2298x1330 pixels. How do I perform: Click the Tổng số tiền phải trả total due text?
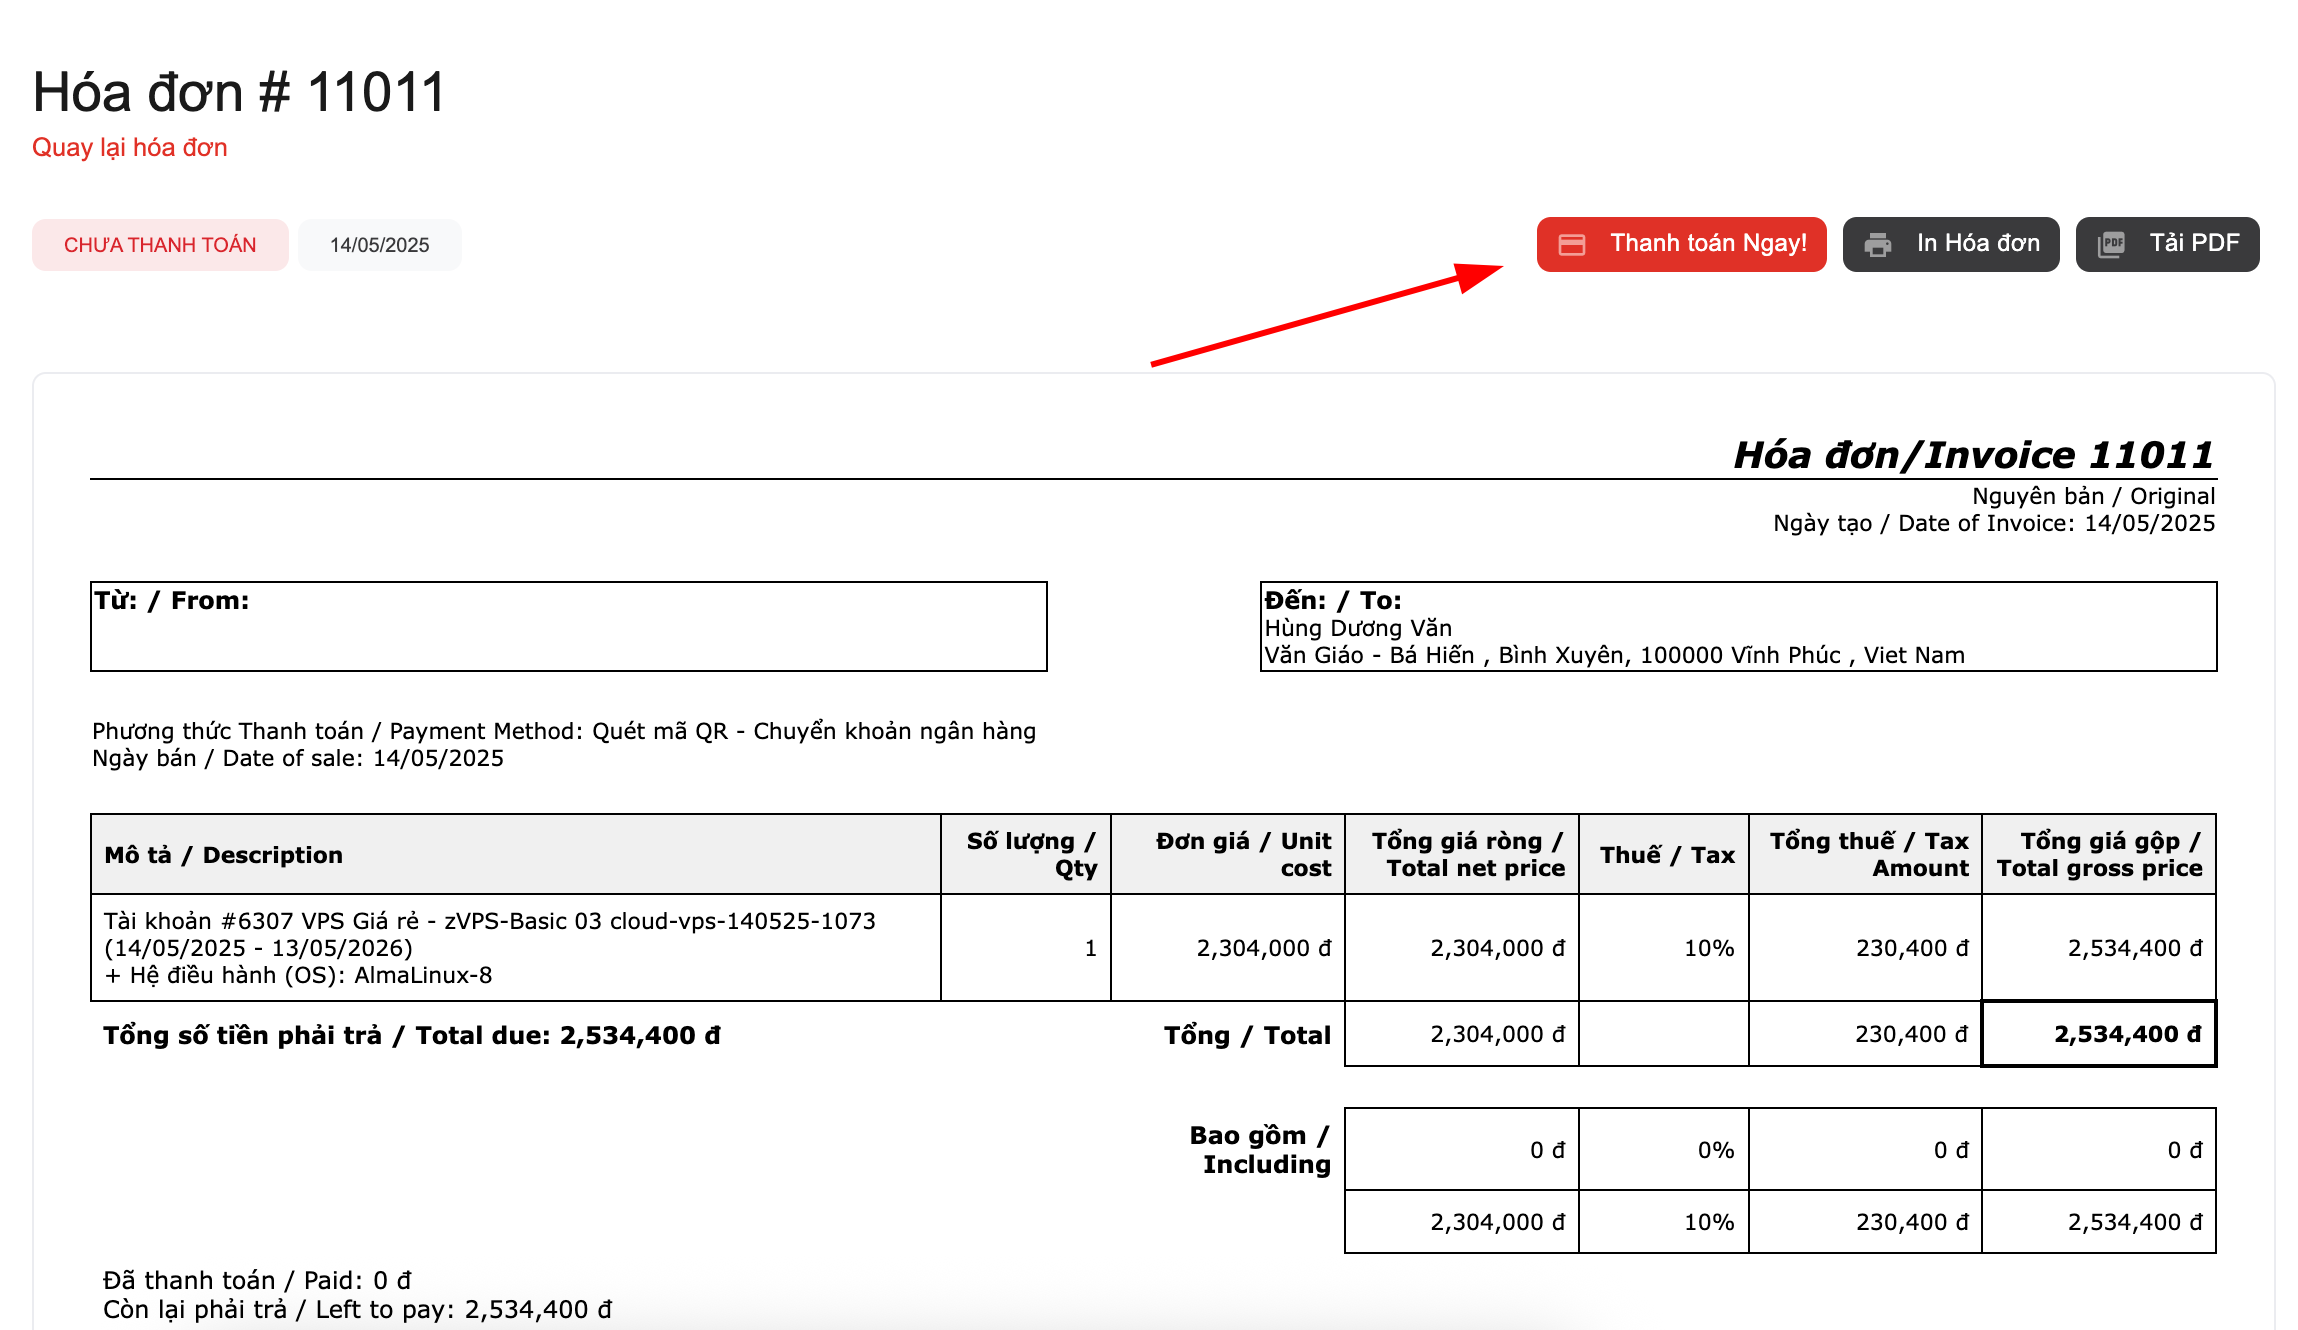click(411, 1035)
